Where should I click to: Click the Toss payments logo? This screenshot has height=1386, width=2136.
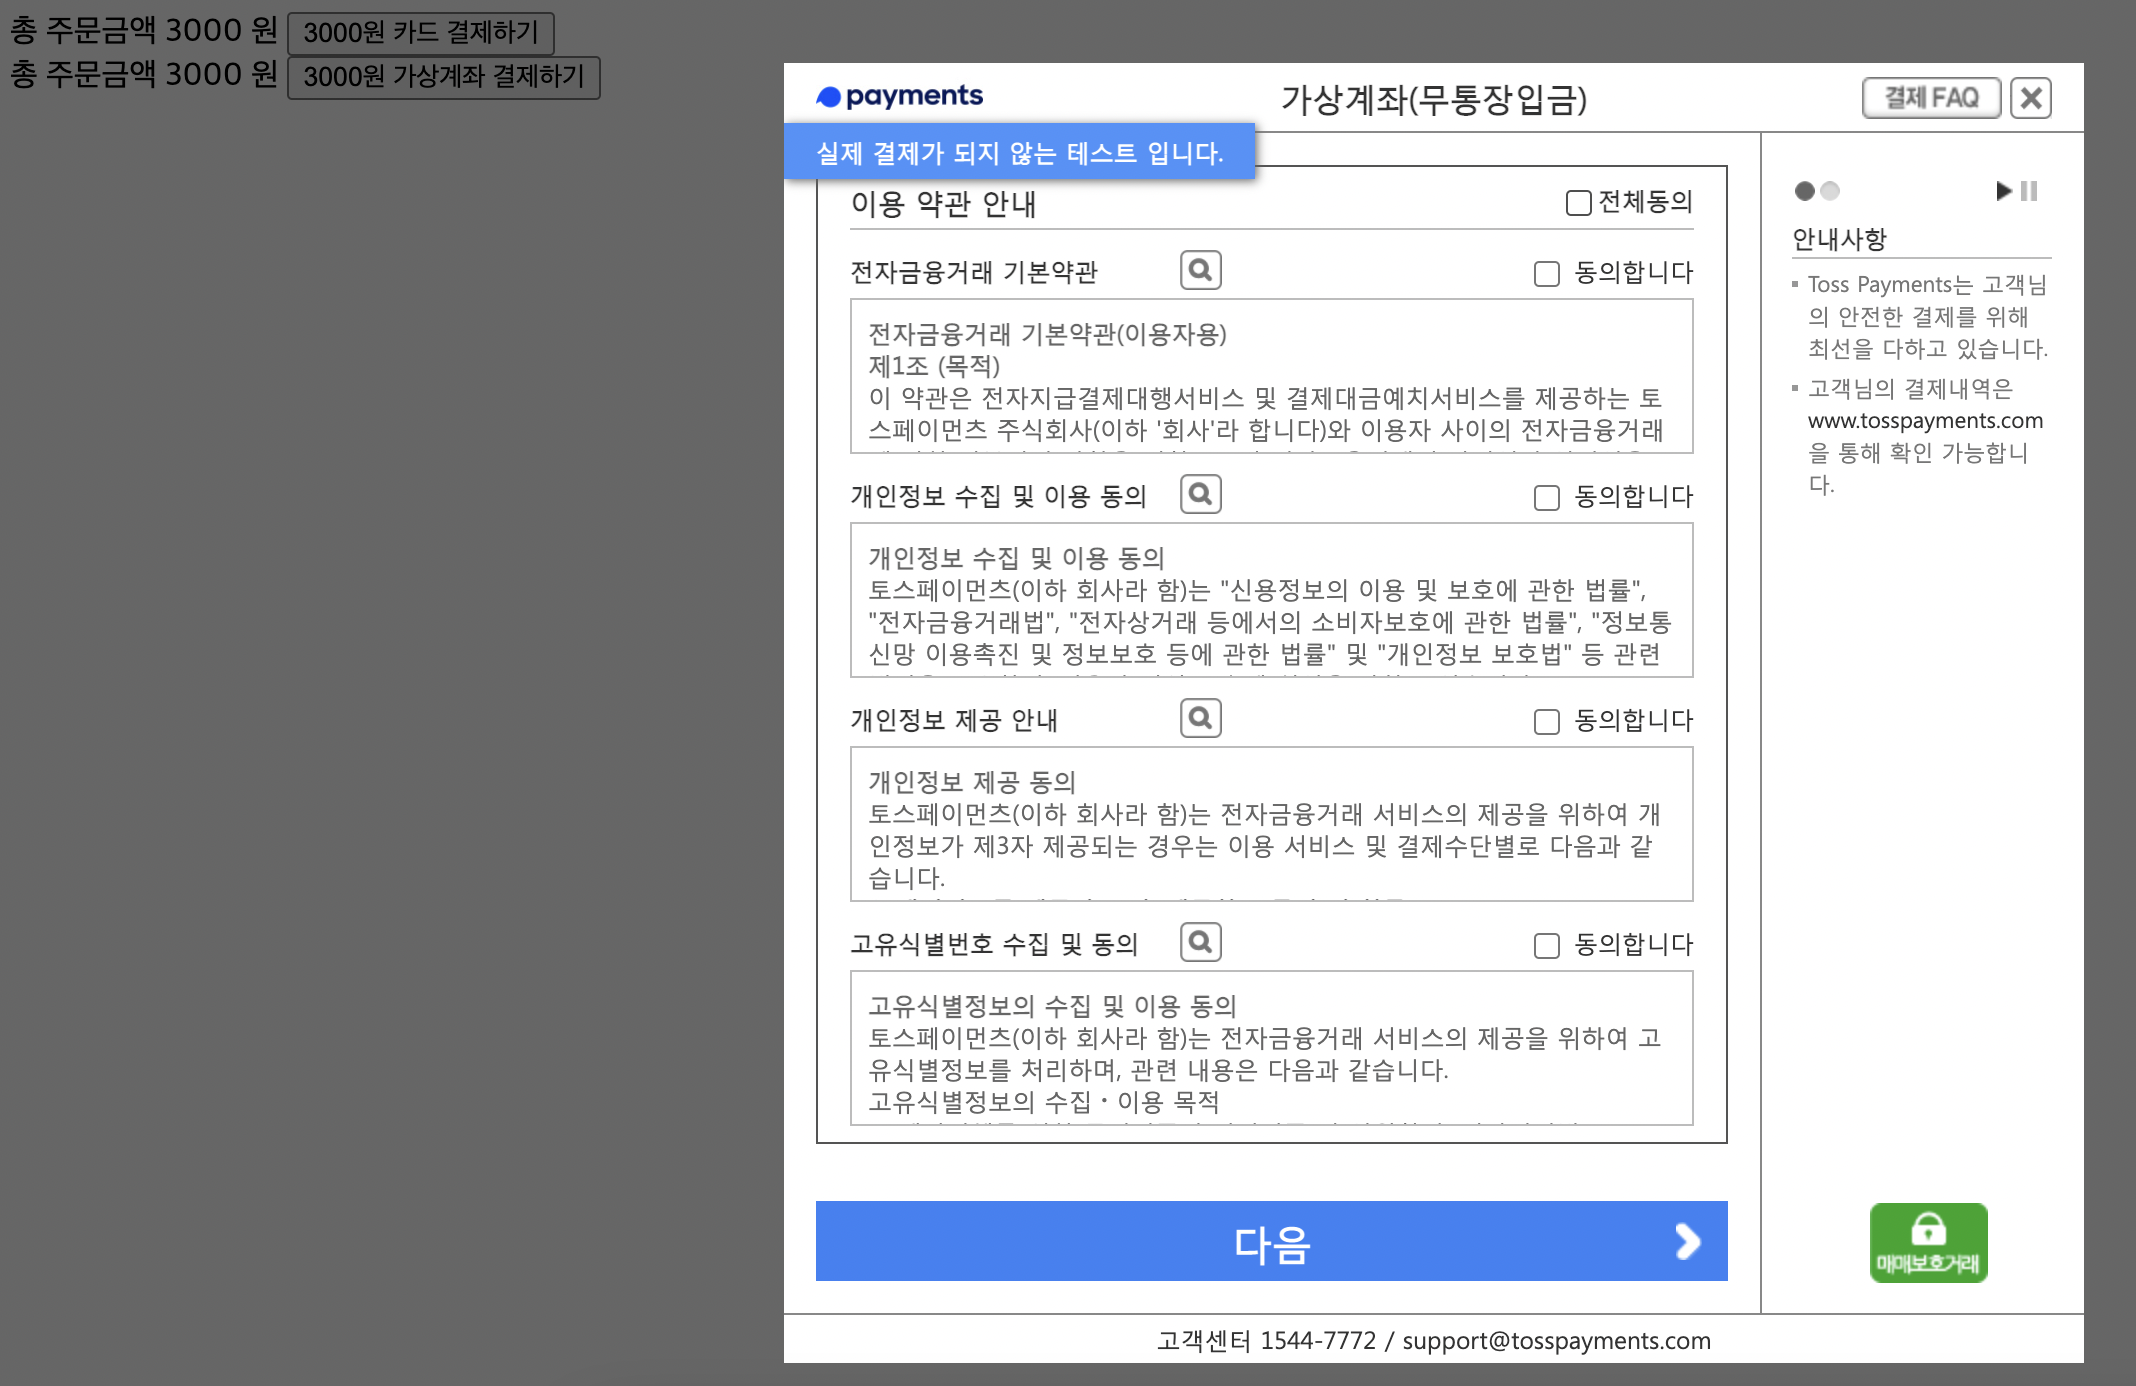[x=899, y=96]
